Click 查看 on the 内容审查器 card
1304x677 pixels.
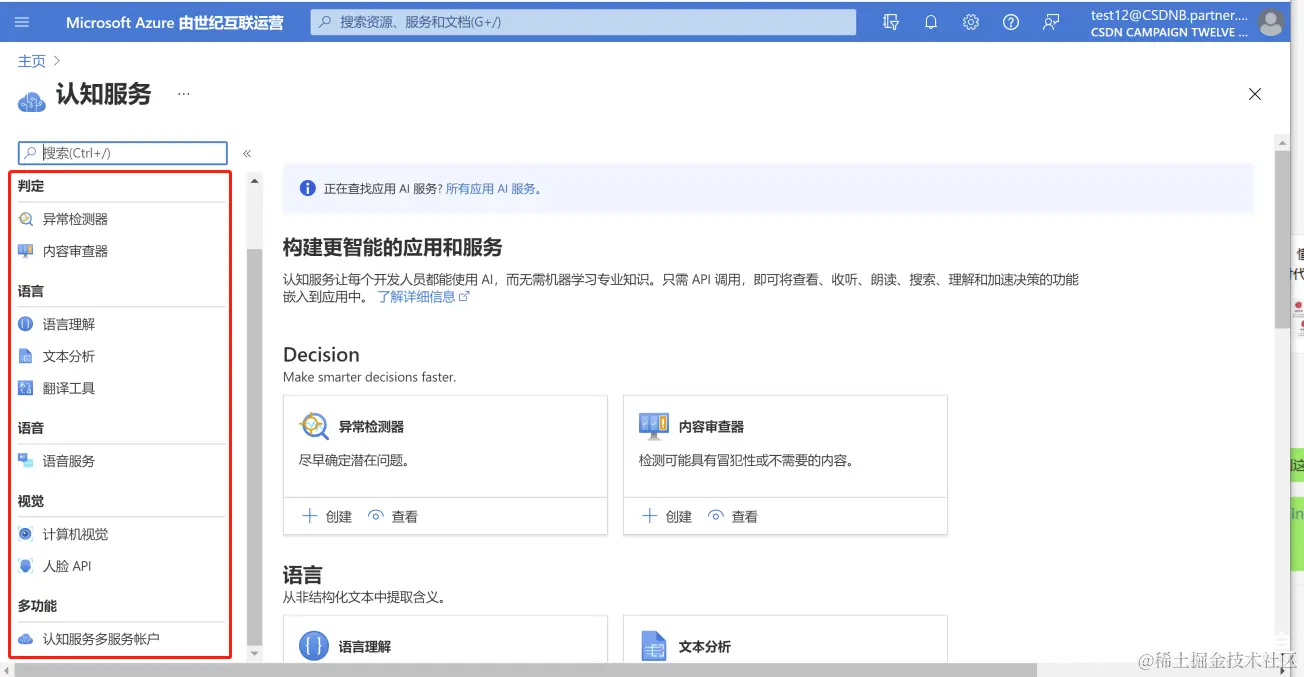(x=733, y=516)
